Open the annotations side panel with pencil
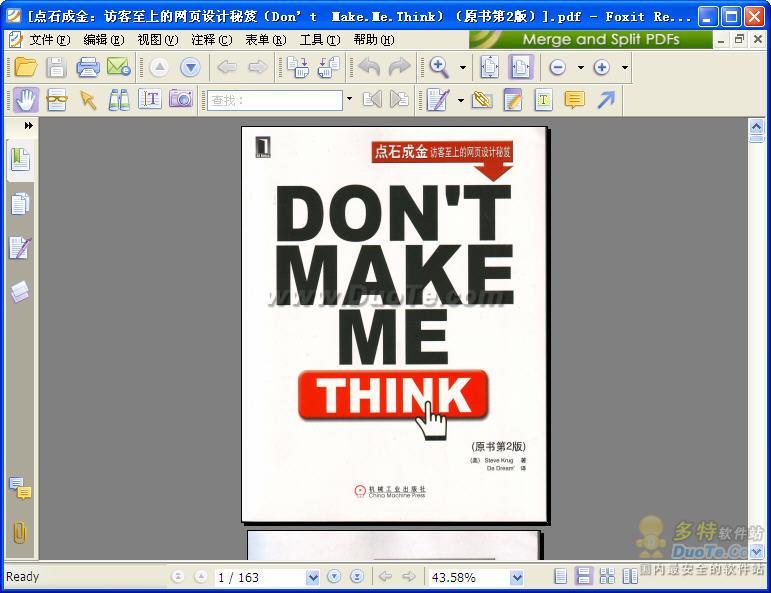Image resolution: width=771 pixels, height=593 pixels. (x=20, y=248)
